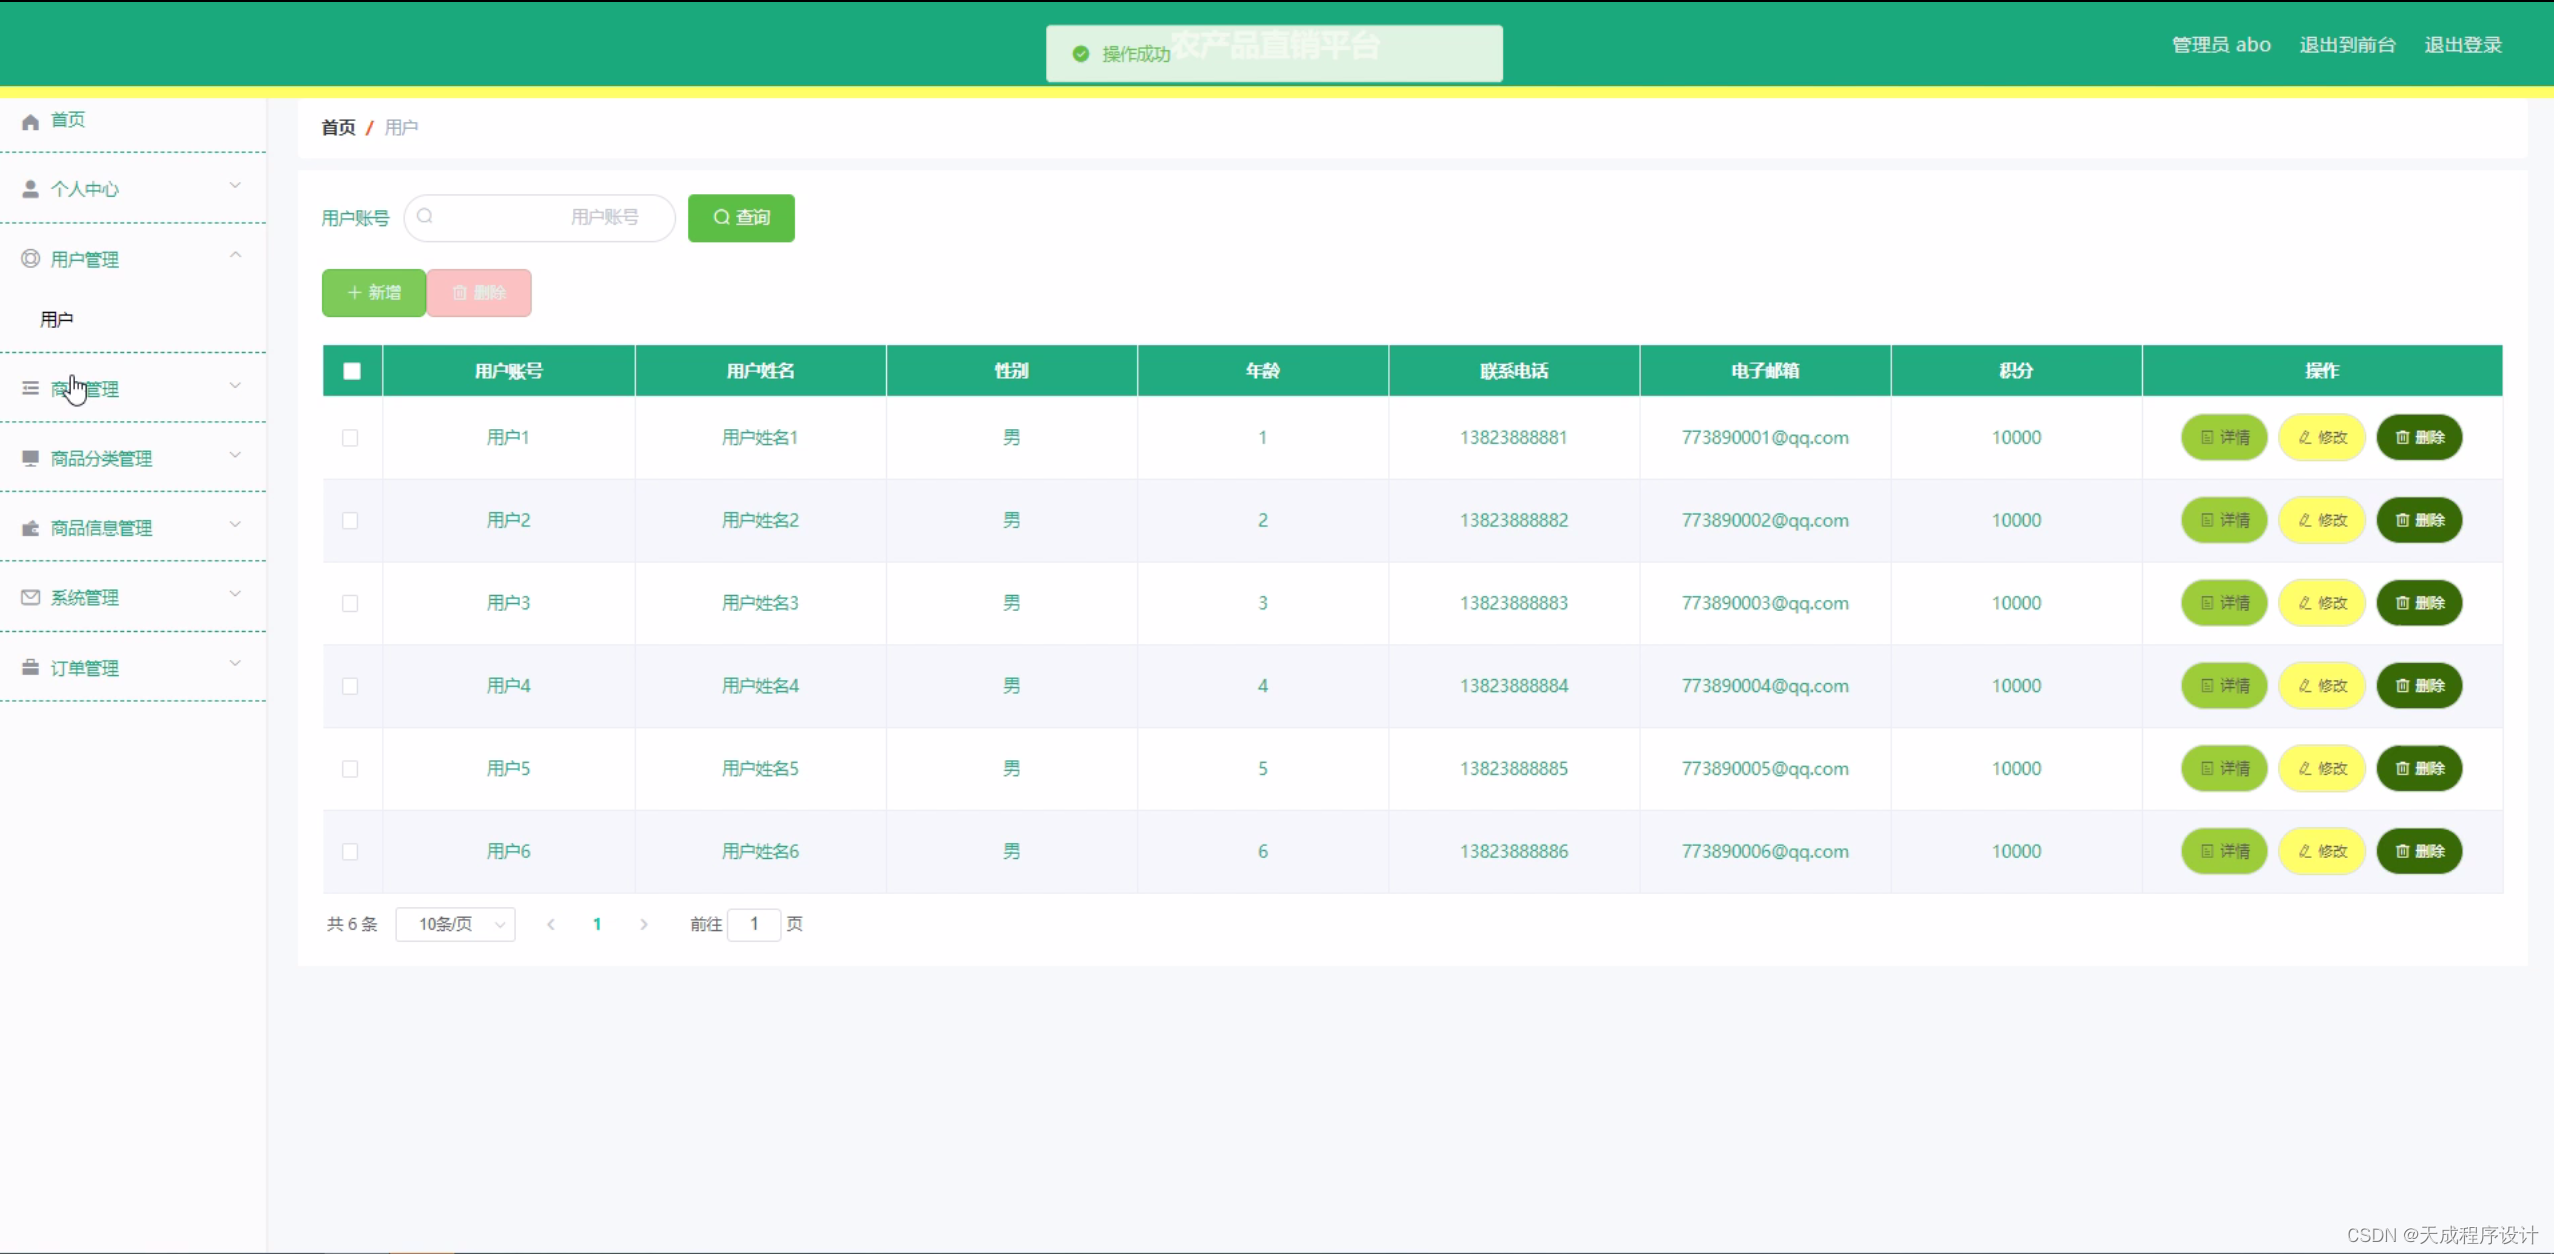Image resolution: width=2554 pixels, height=1254 pixels.
Task: Check the row checkbox for 用户1
Action: click(x=350, y=437)
